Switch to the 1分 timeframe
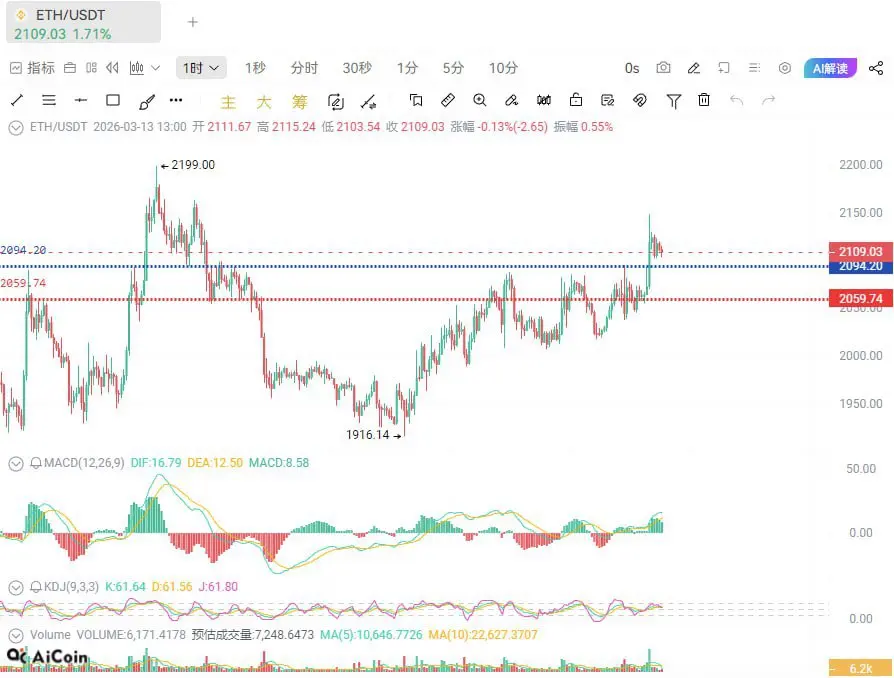The image size is (894, 678). pos(407,68)
